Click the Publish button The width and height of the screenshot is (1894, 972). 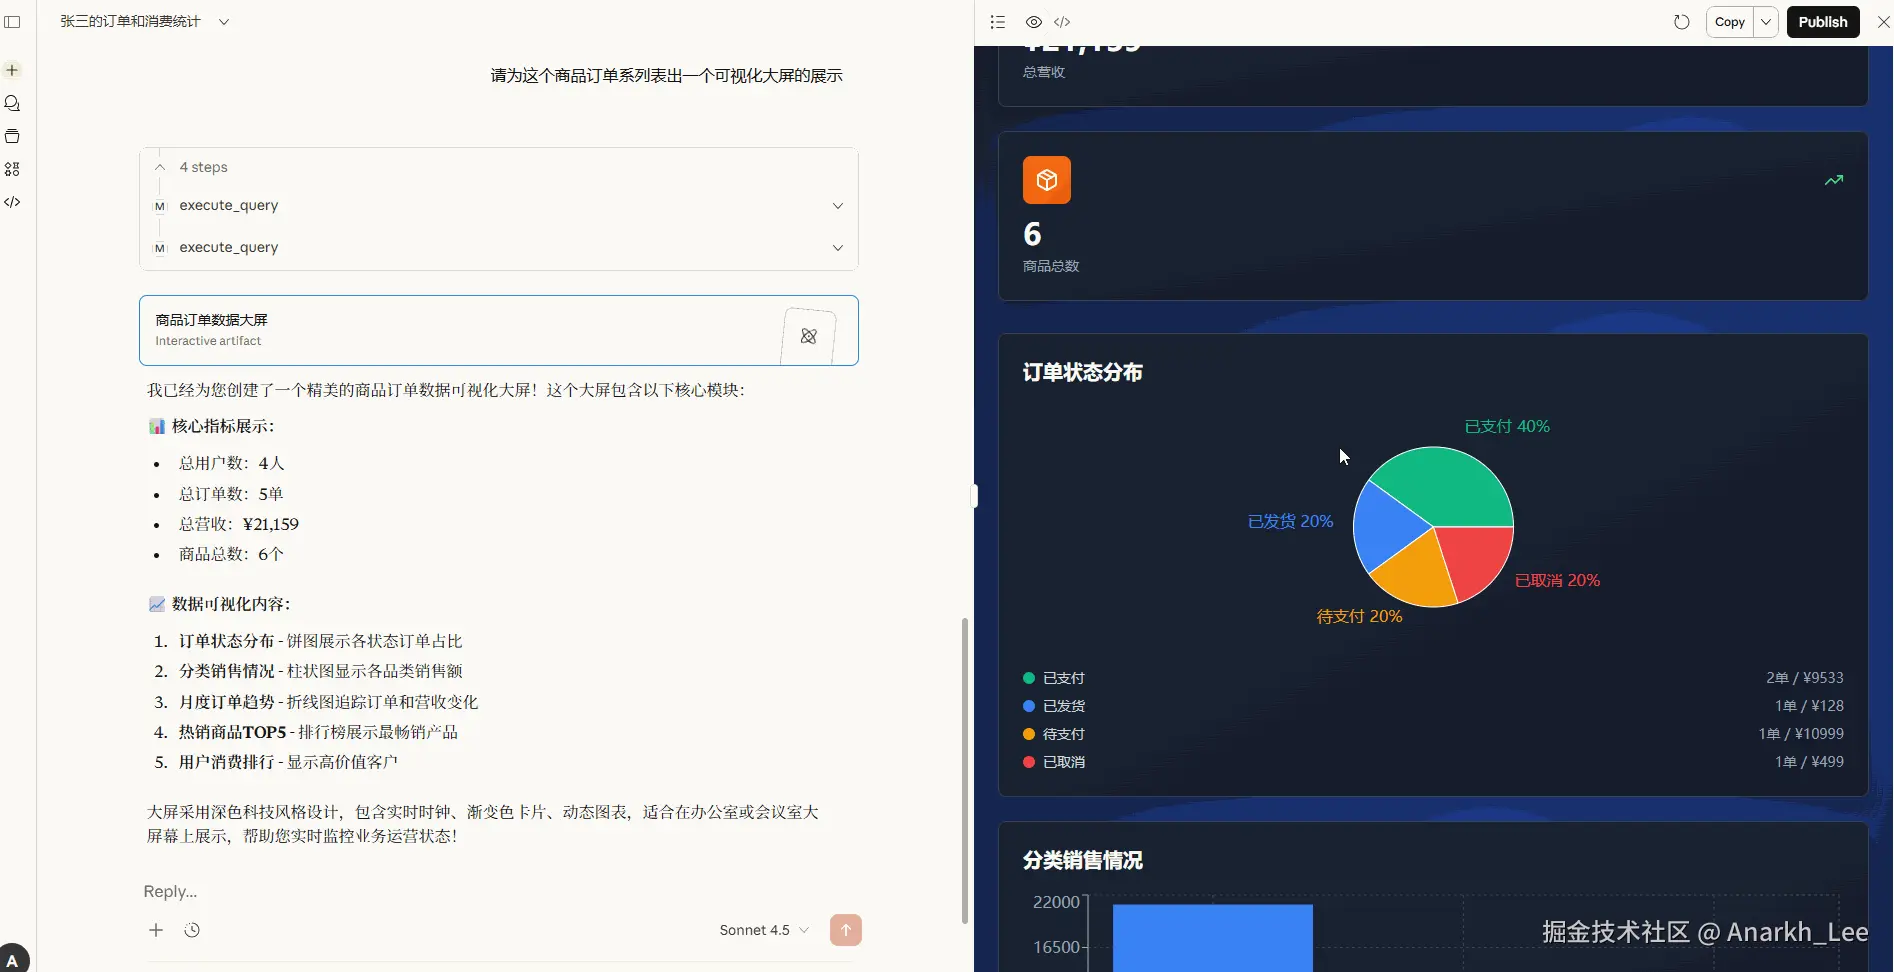1823,22
